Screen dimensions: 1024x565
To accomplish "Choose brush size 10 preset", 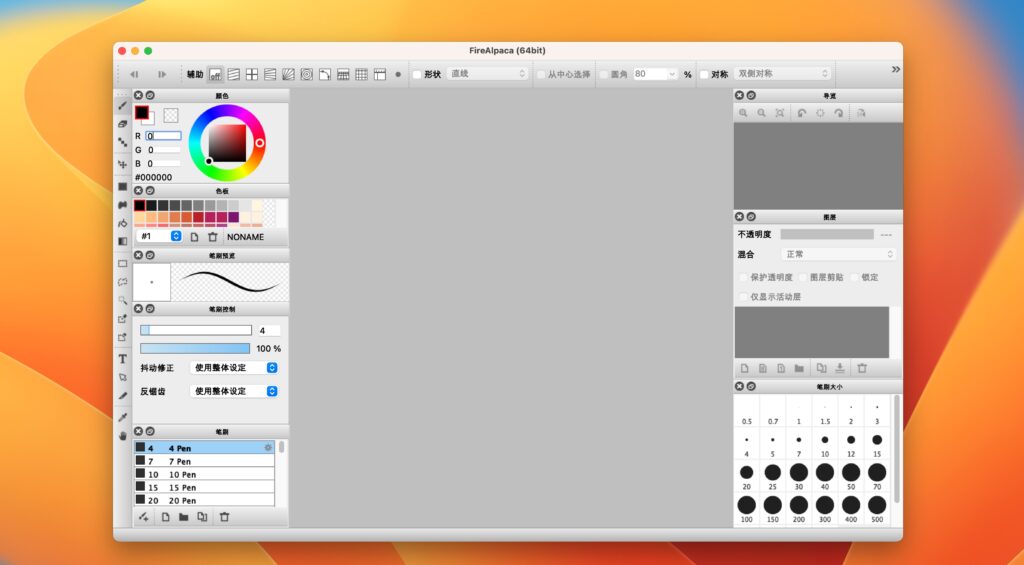I will [x=825, y=444].
